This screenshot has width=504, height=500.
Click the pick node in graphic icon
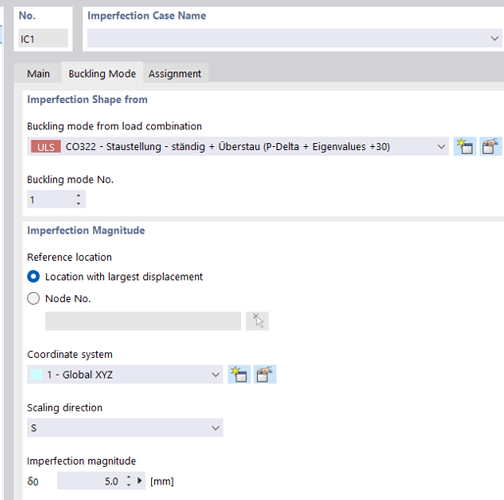257,321
